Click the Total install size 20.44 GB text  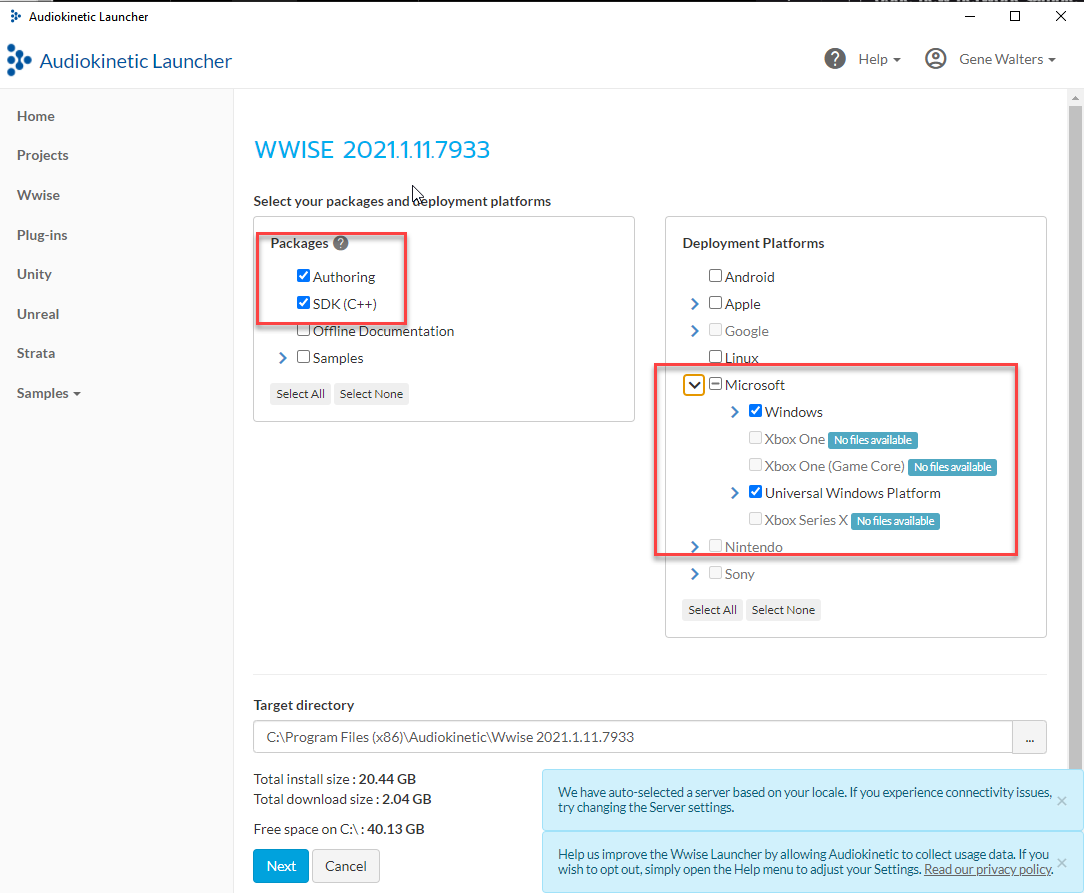335,780
